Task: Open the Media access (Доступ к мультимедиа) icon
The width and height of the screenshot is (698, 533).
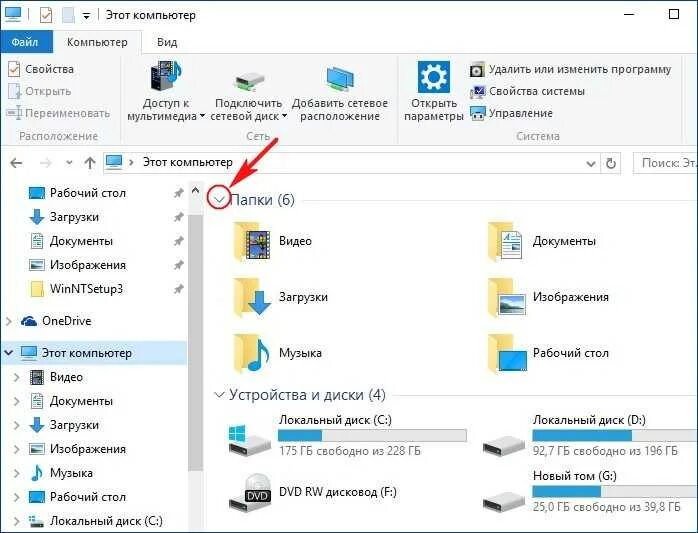Action: click(166, 76)
